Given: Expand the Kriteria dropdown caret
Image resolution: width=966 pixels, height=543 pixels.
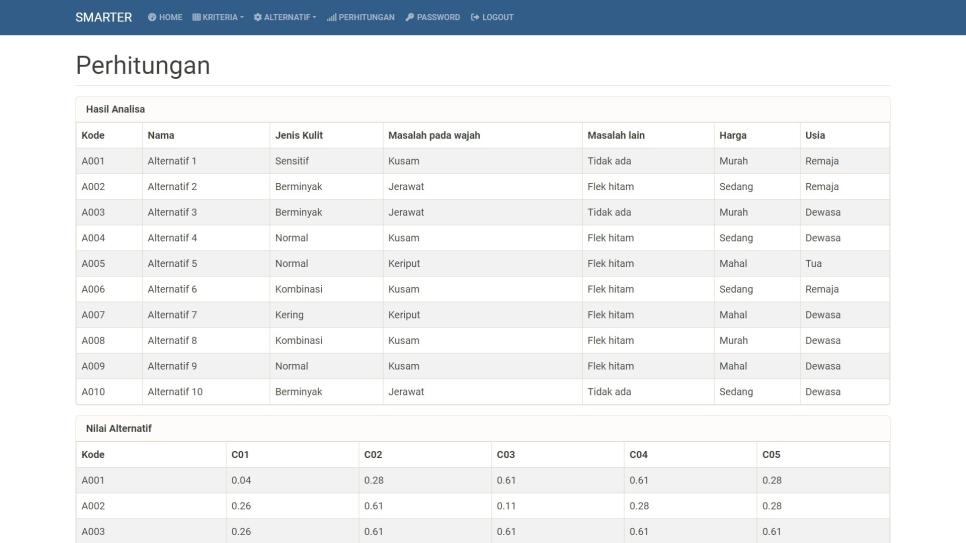Looking at the screenshot, I should (242, 18).
